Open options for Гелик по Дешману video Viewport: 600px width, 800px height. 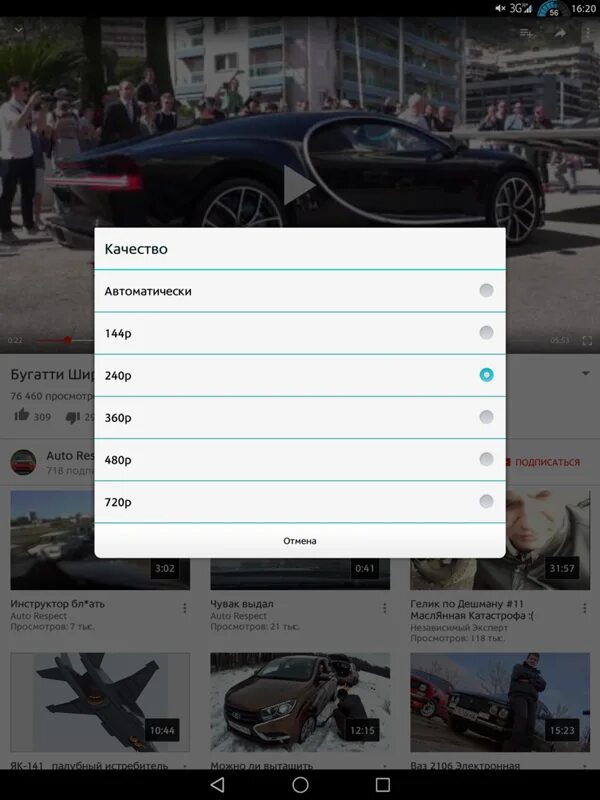pos(585,608)
